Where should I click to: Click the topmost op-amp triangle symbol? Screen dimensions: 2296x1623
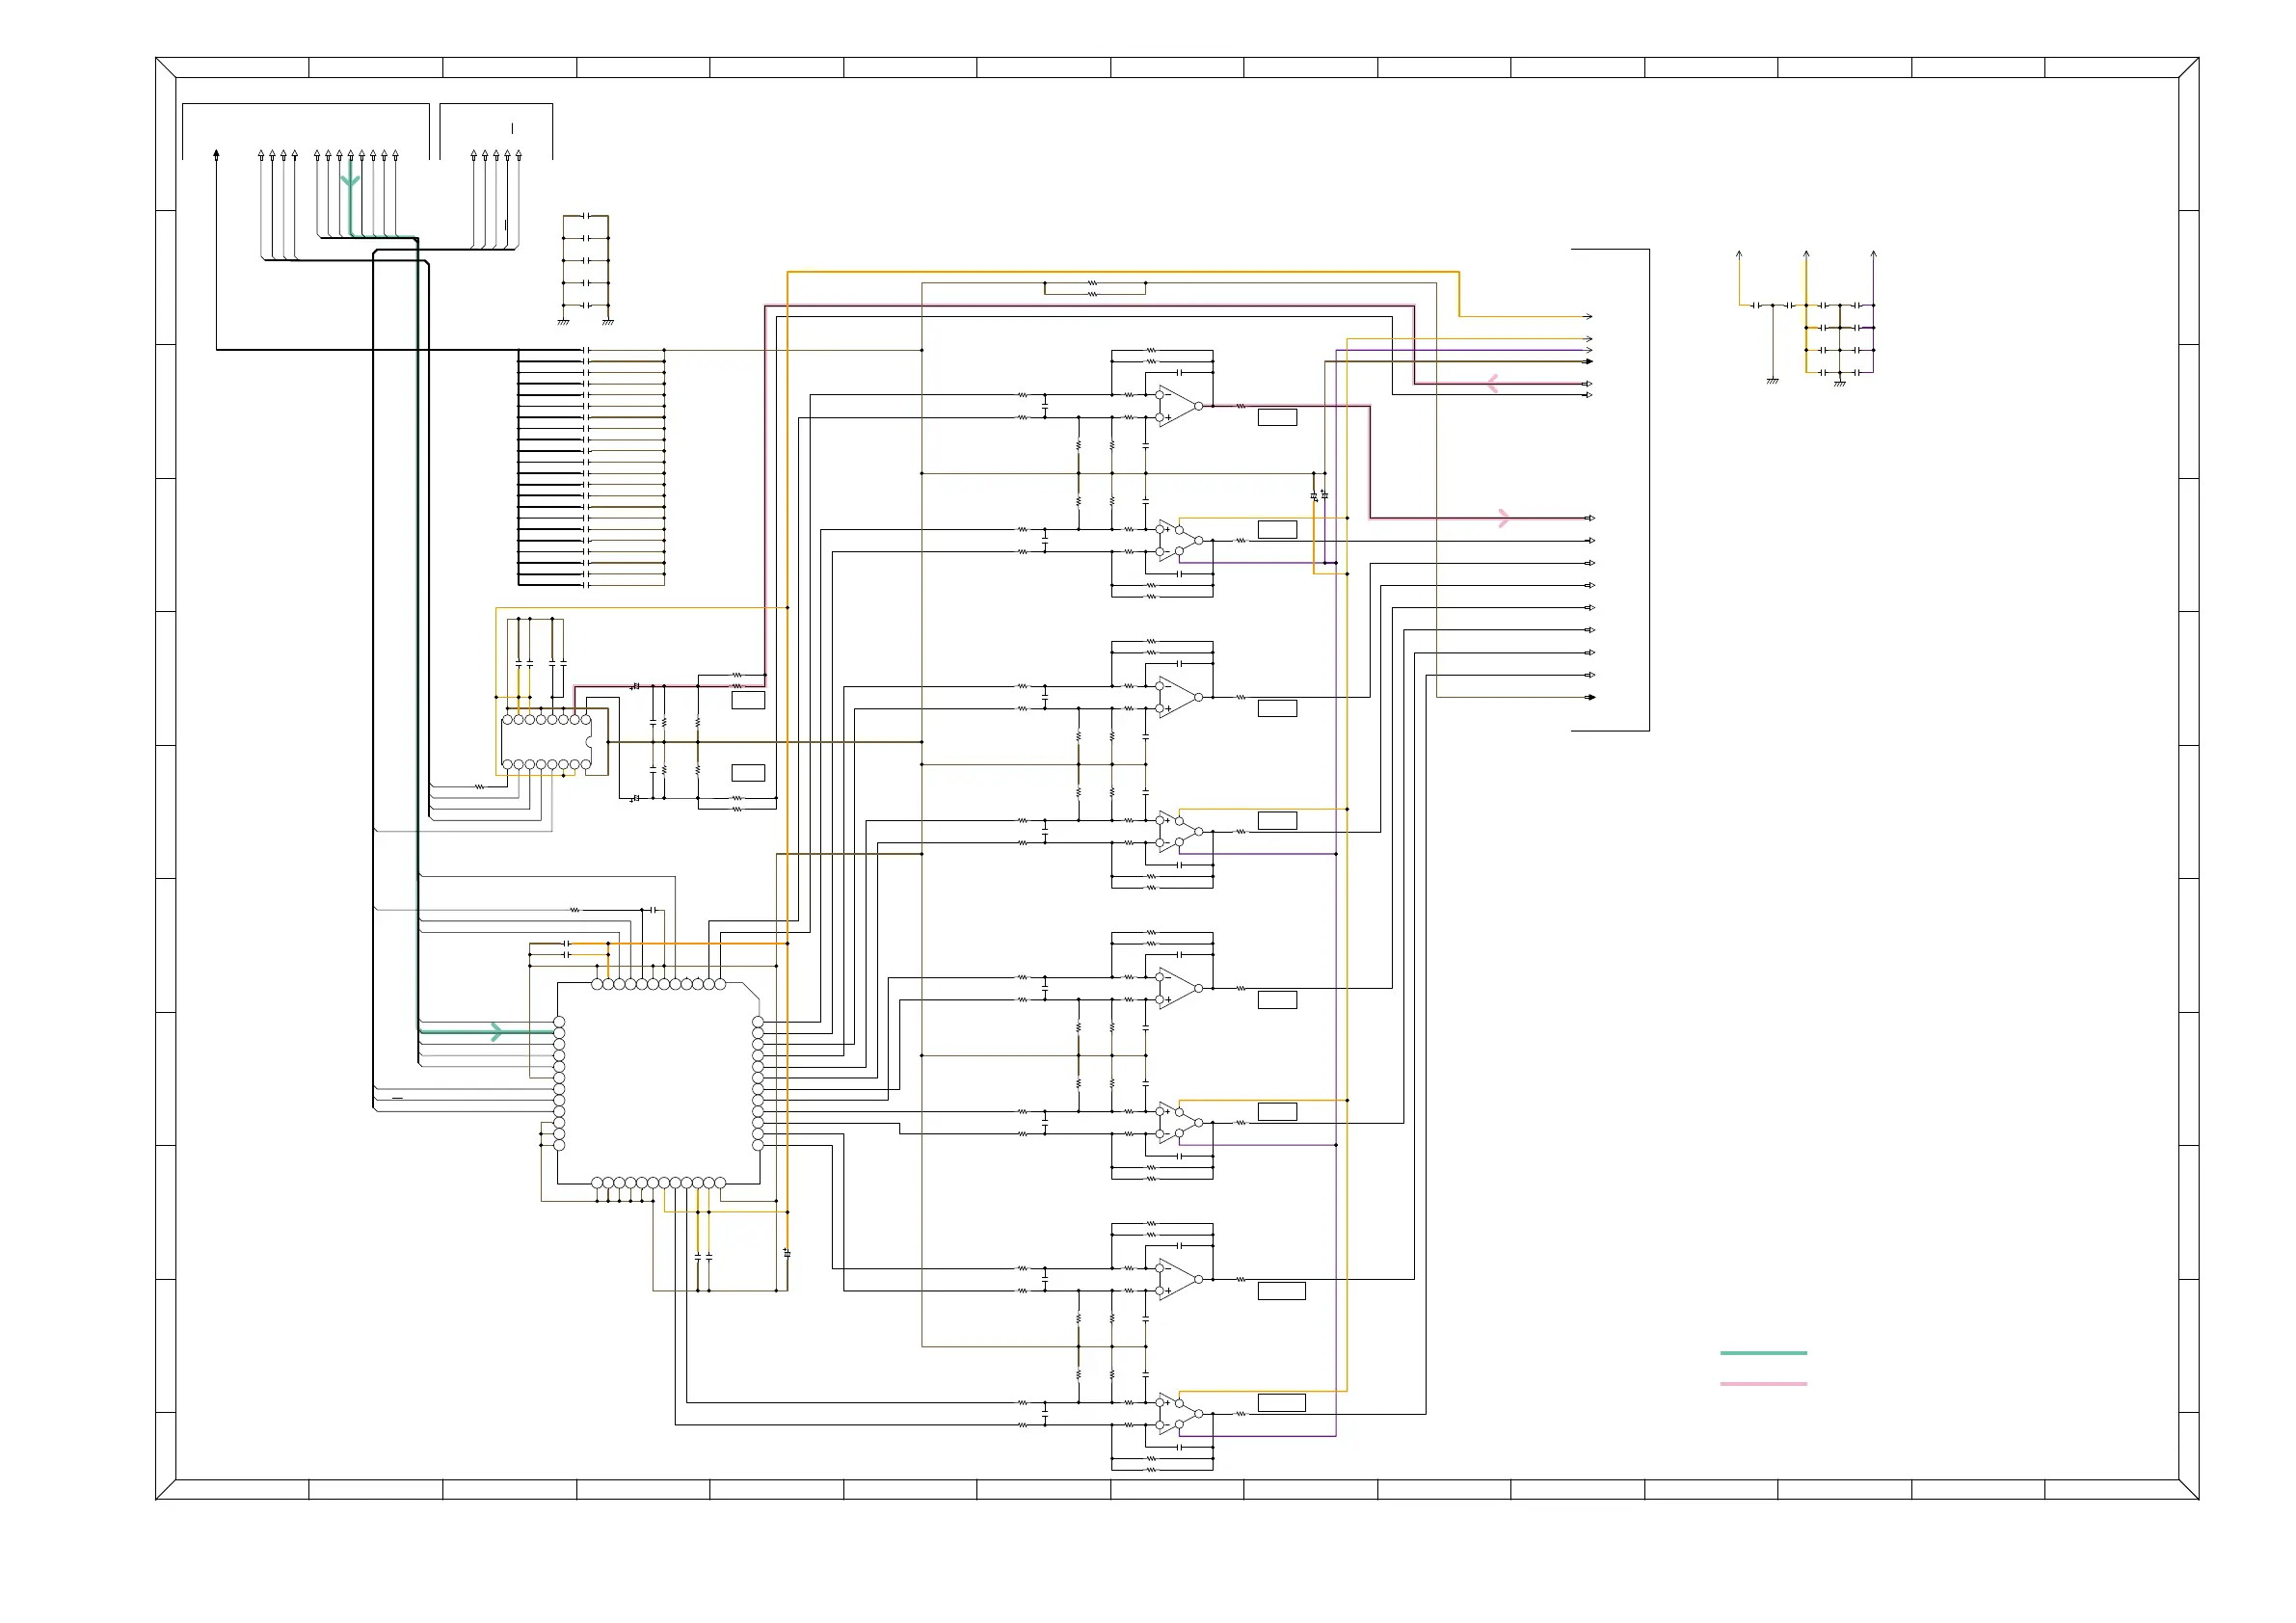[1178, 406]
